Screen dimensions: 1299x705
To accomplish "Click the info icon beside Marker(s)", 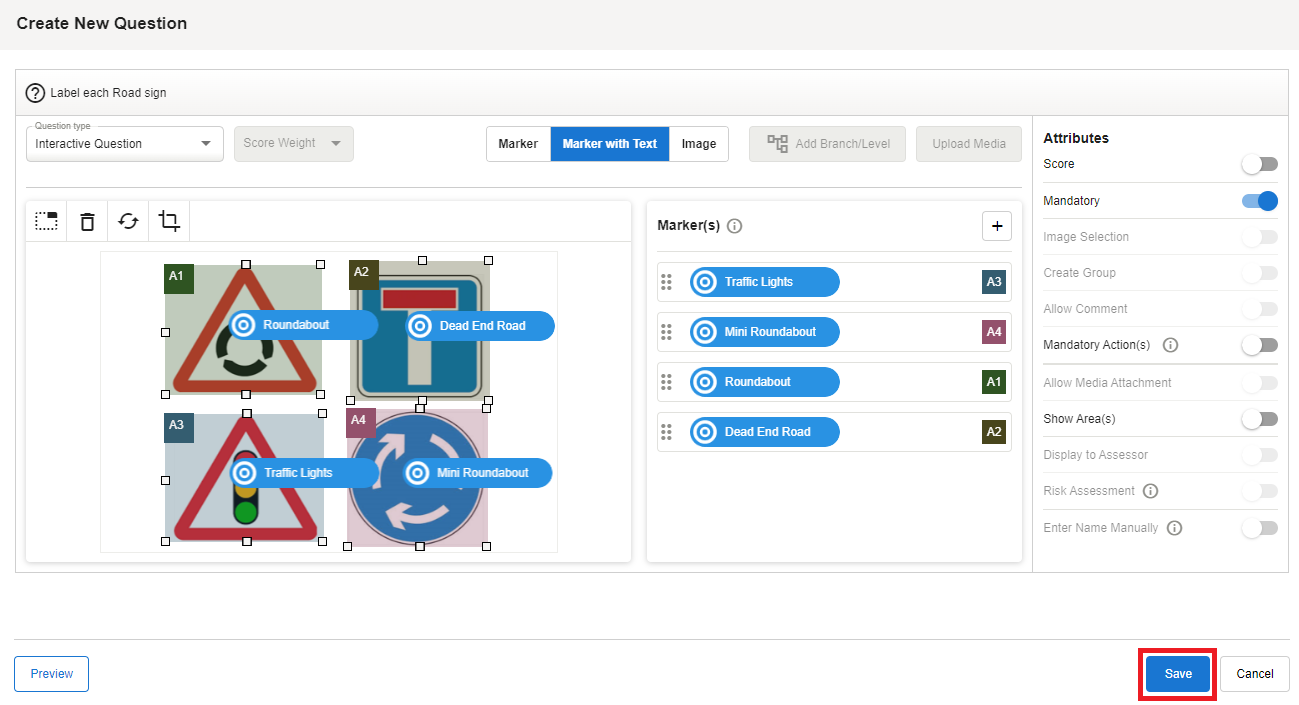I will (x=735, y=226).
